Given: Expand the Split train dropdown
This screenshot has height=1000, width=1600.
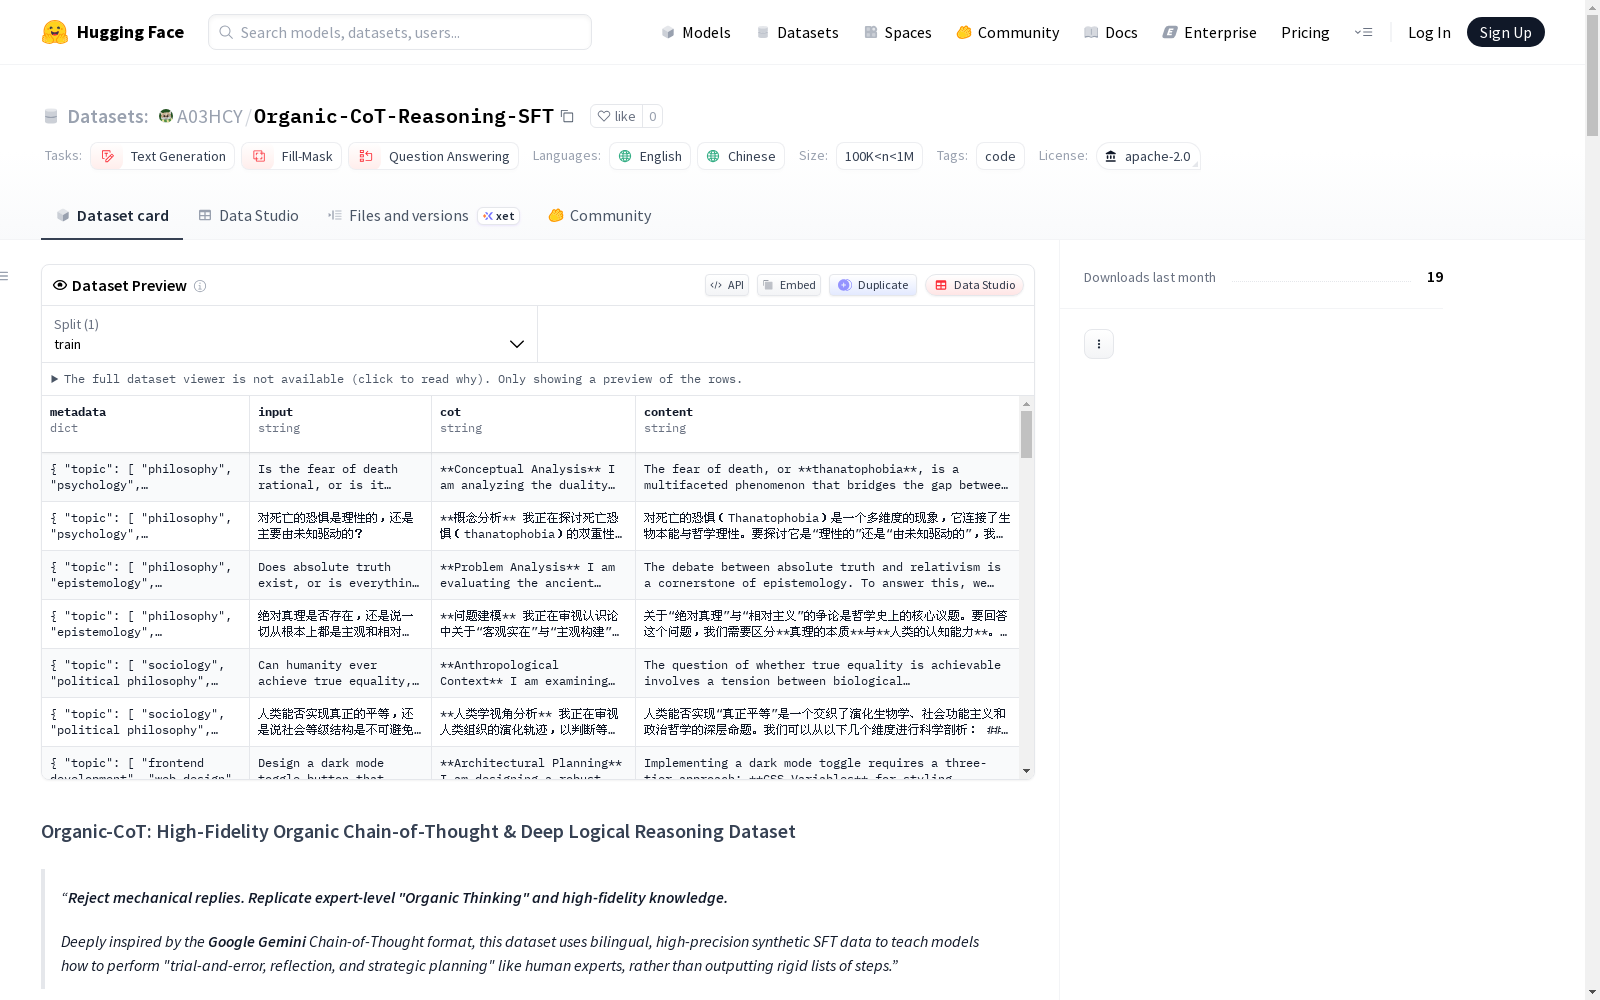Looking at the screenshot, I should pos(290,334).
